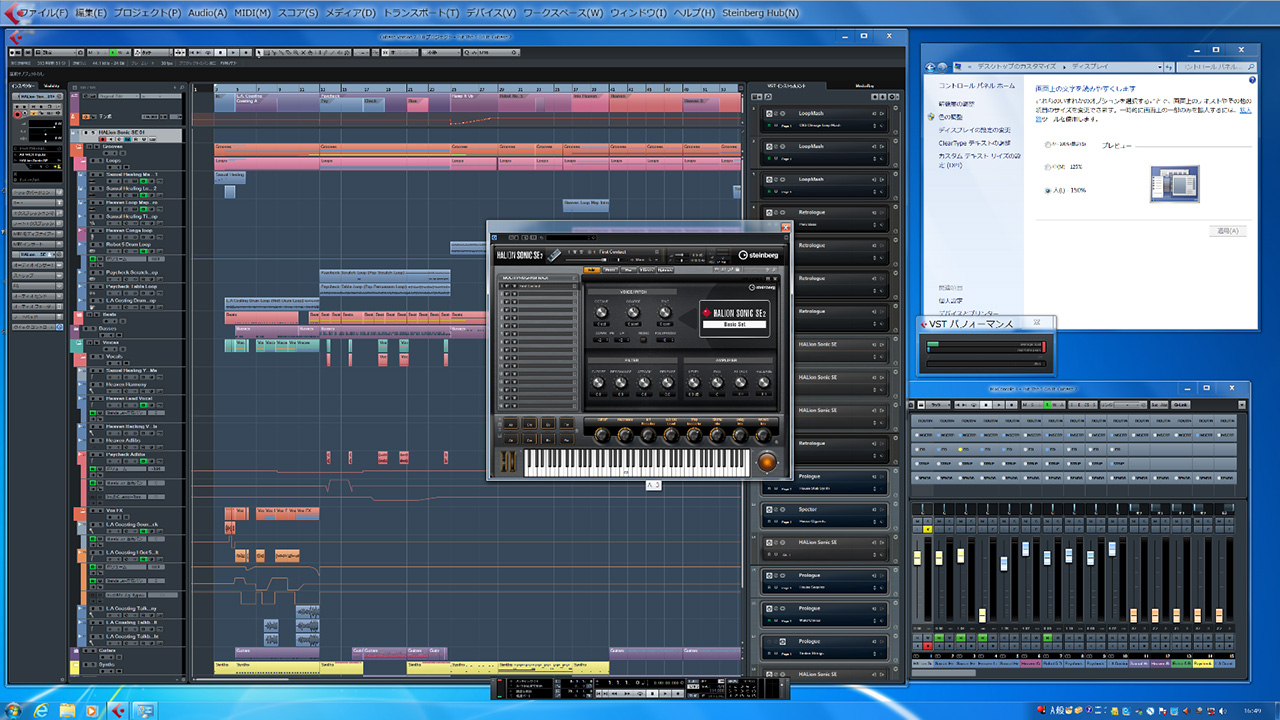Image resolution: width=1280 pixels, height=720 pixels.
Task: Click the 適用(A) apply button
Action: coord(1226,231)
